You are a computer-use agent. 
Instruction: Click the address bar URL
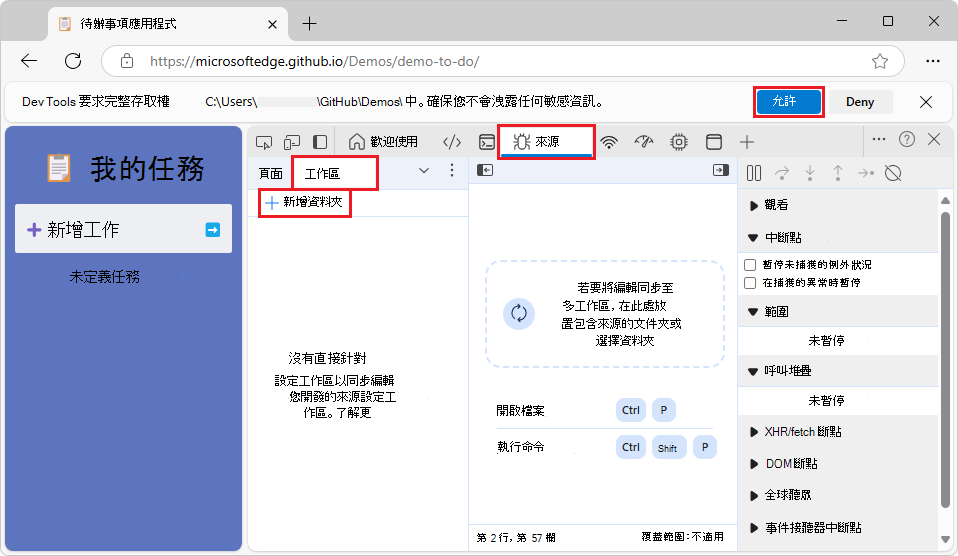pyautogui.click(x=314, y=62)
